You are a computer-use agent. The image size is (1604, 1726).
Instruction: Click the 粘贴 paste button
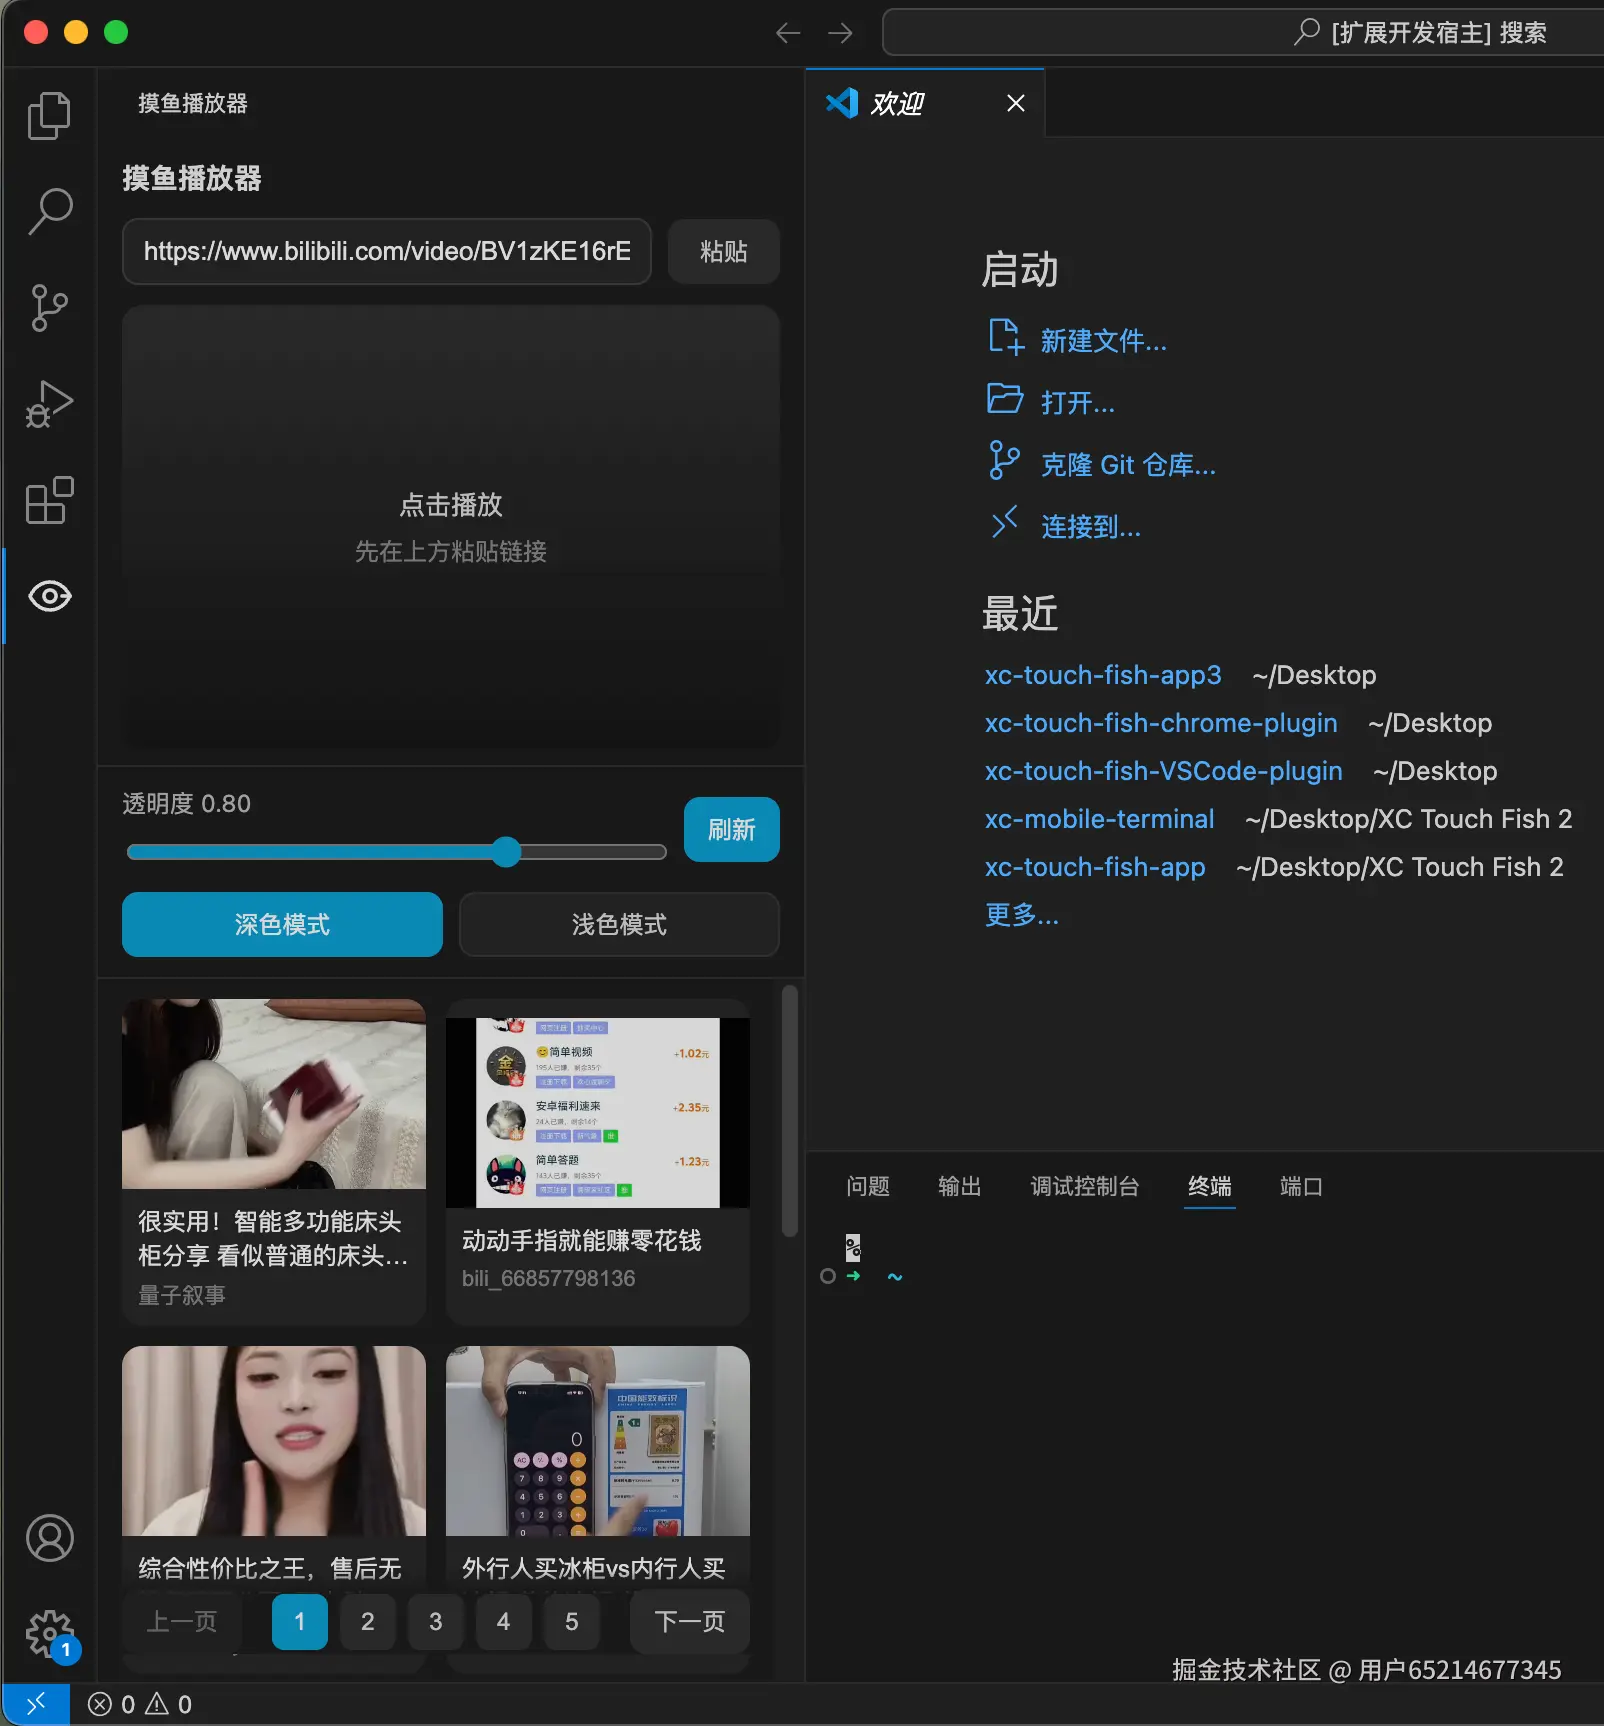[724, 251]
